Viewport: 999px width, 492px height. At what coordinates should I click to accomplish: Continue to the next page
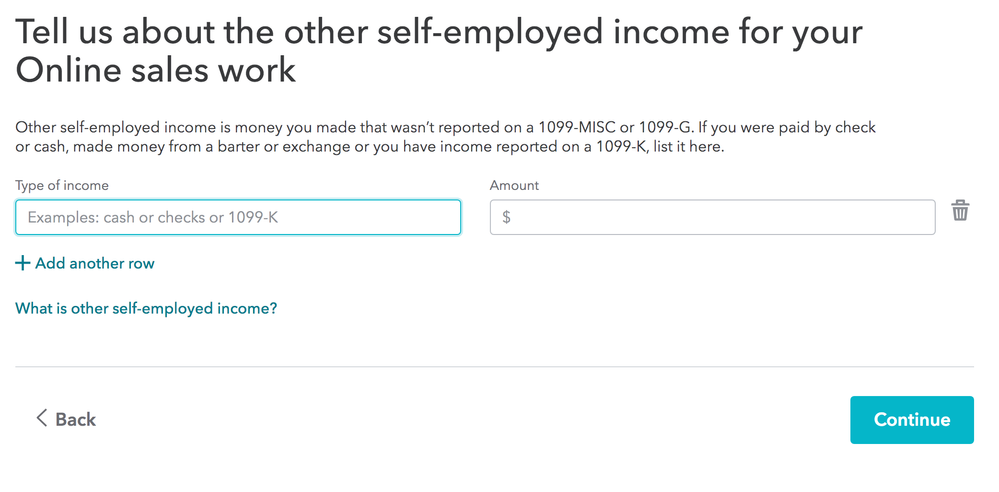click(x=912, y=419)
